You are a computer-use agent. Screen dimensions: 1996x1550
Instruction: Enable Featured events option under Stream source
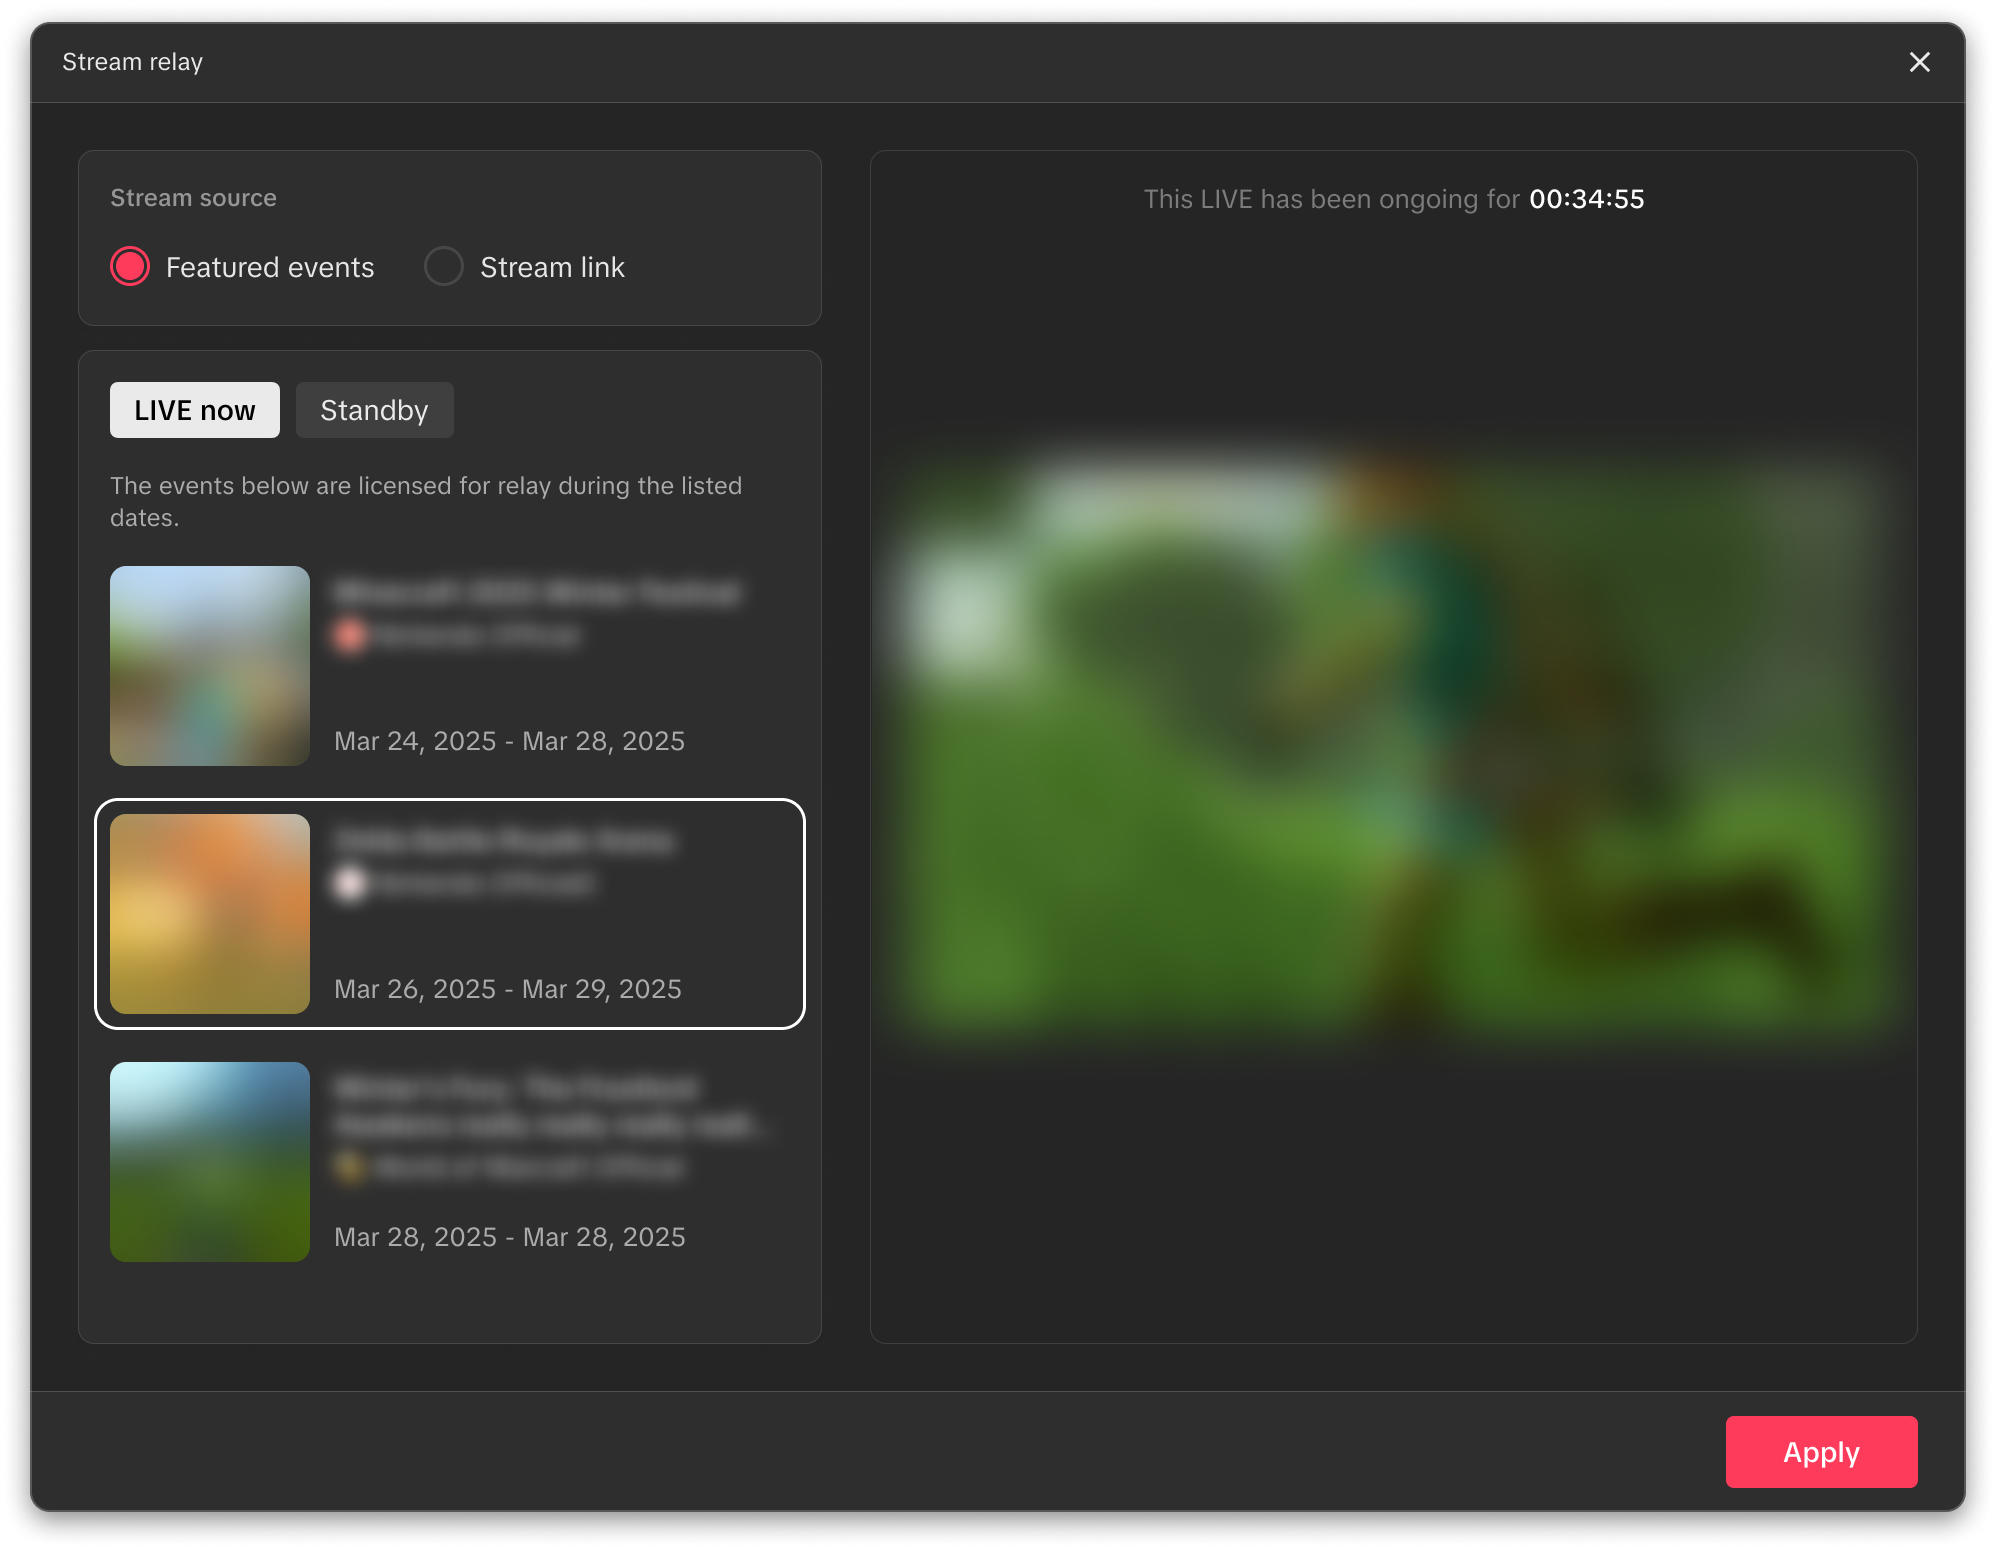tap(130, 267)
